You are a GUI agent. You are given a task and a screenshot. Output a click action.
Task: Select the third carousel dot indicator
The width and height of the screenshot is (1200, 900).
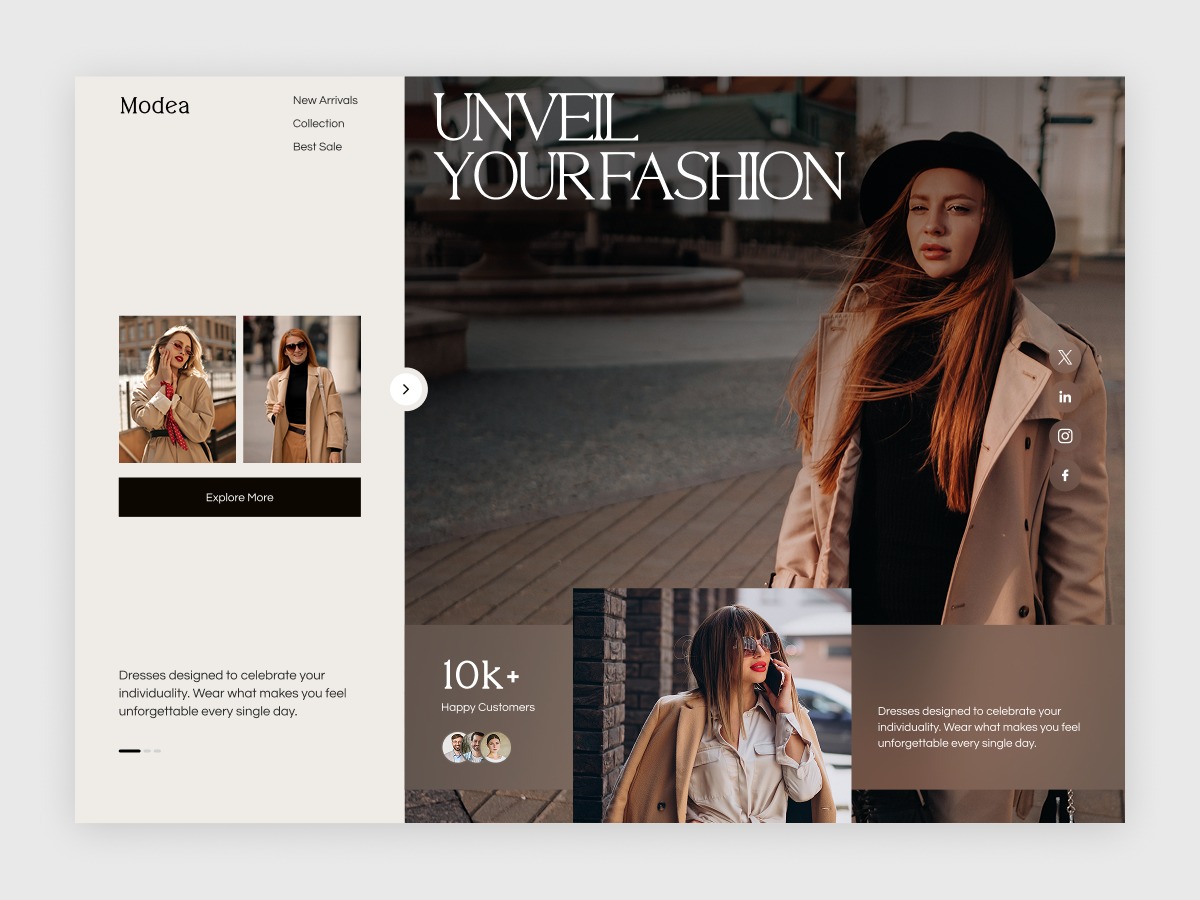tap(158, 750)
